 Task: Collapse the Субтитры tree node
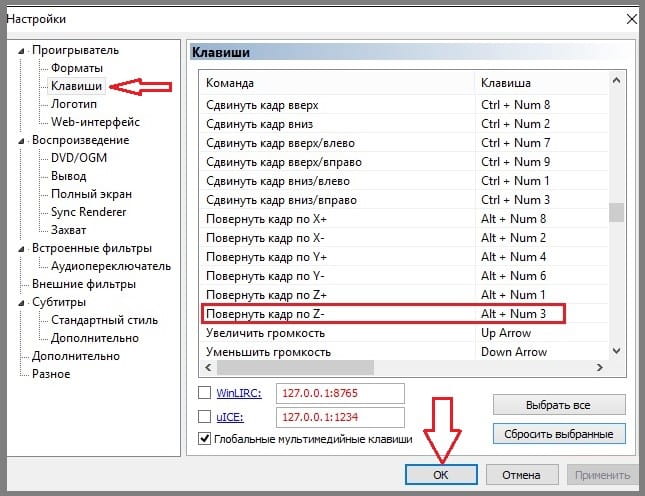coord(21,303)
